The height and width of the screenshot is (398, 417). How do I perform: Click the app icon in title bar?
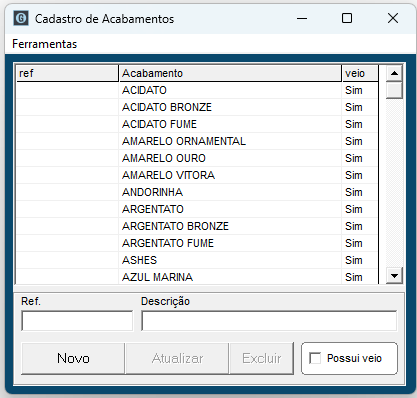coord(21,18)
